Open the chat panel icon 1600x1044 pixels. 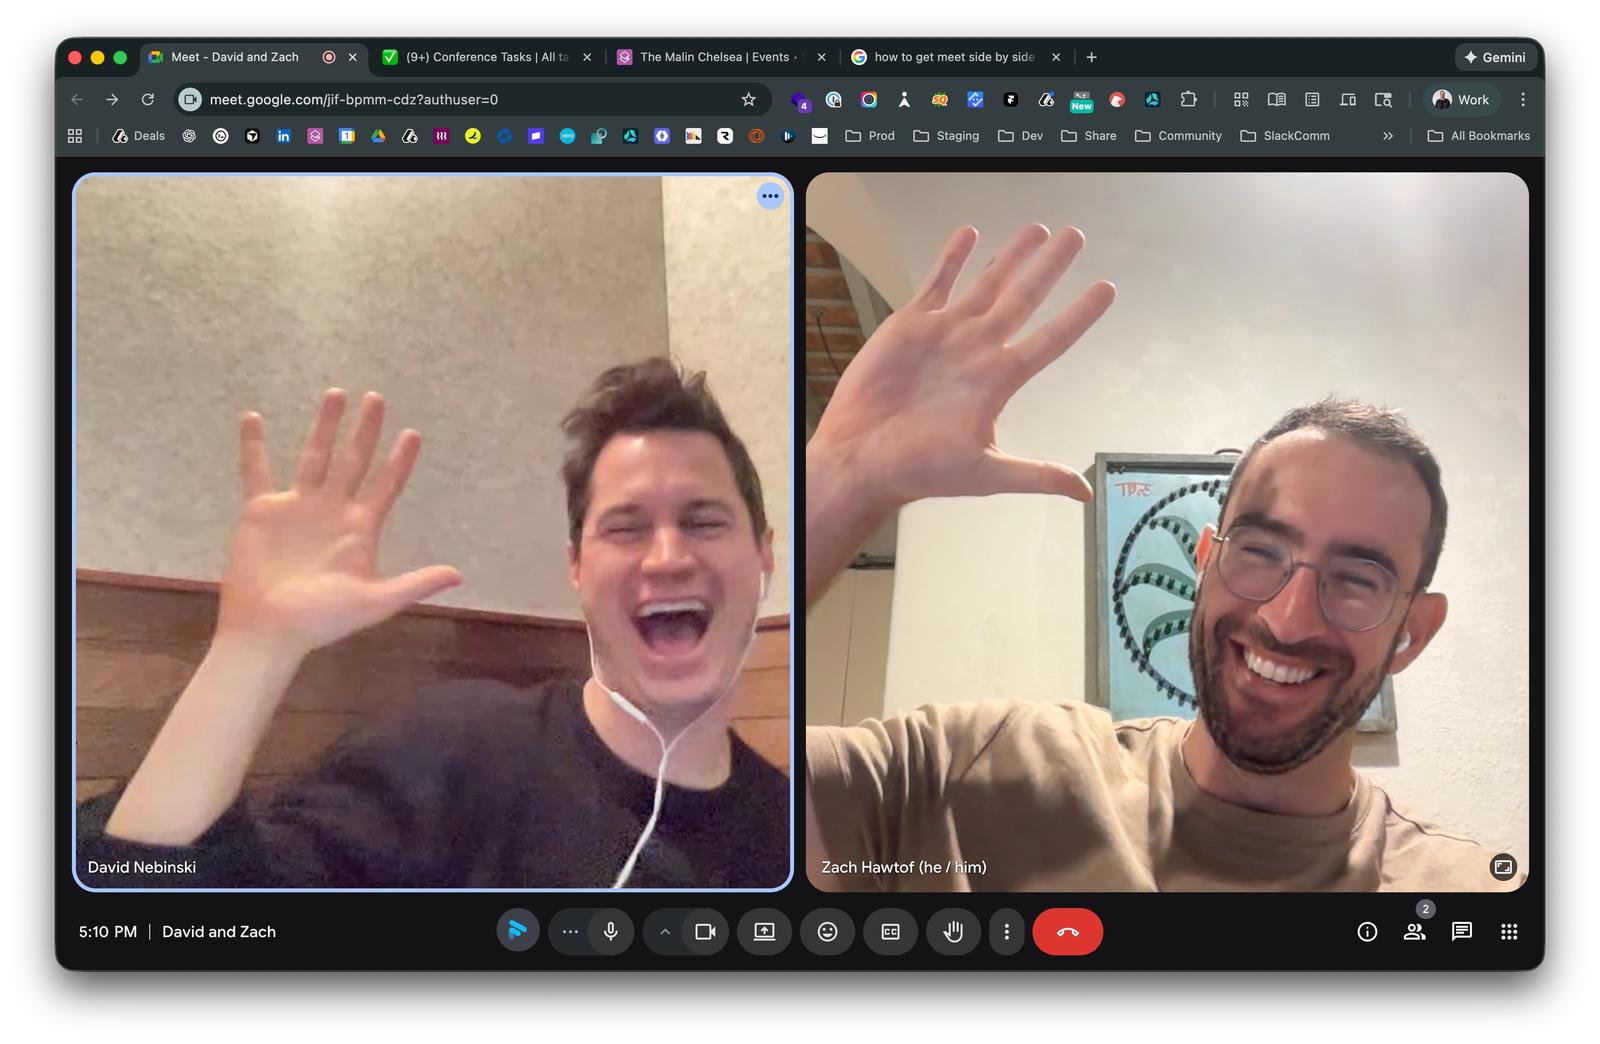pyautogui.click(x=1461, y=932)
